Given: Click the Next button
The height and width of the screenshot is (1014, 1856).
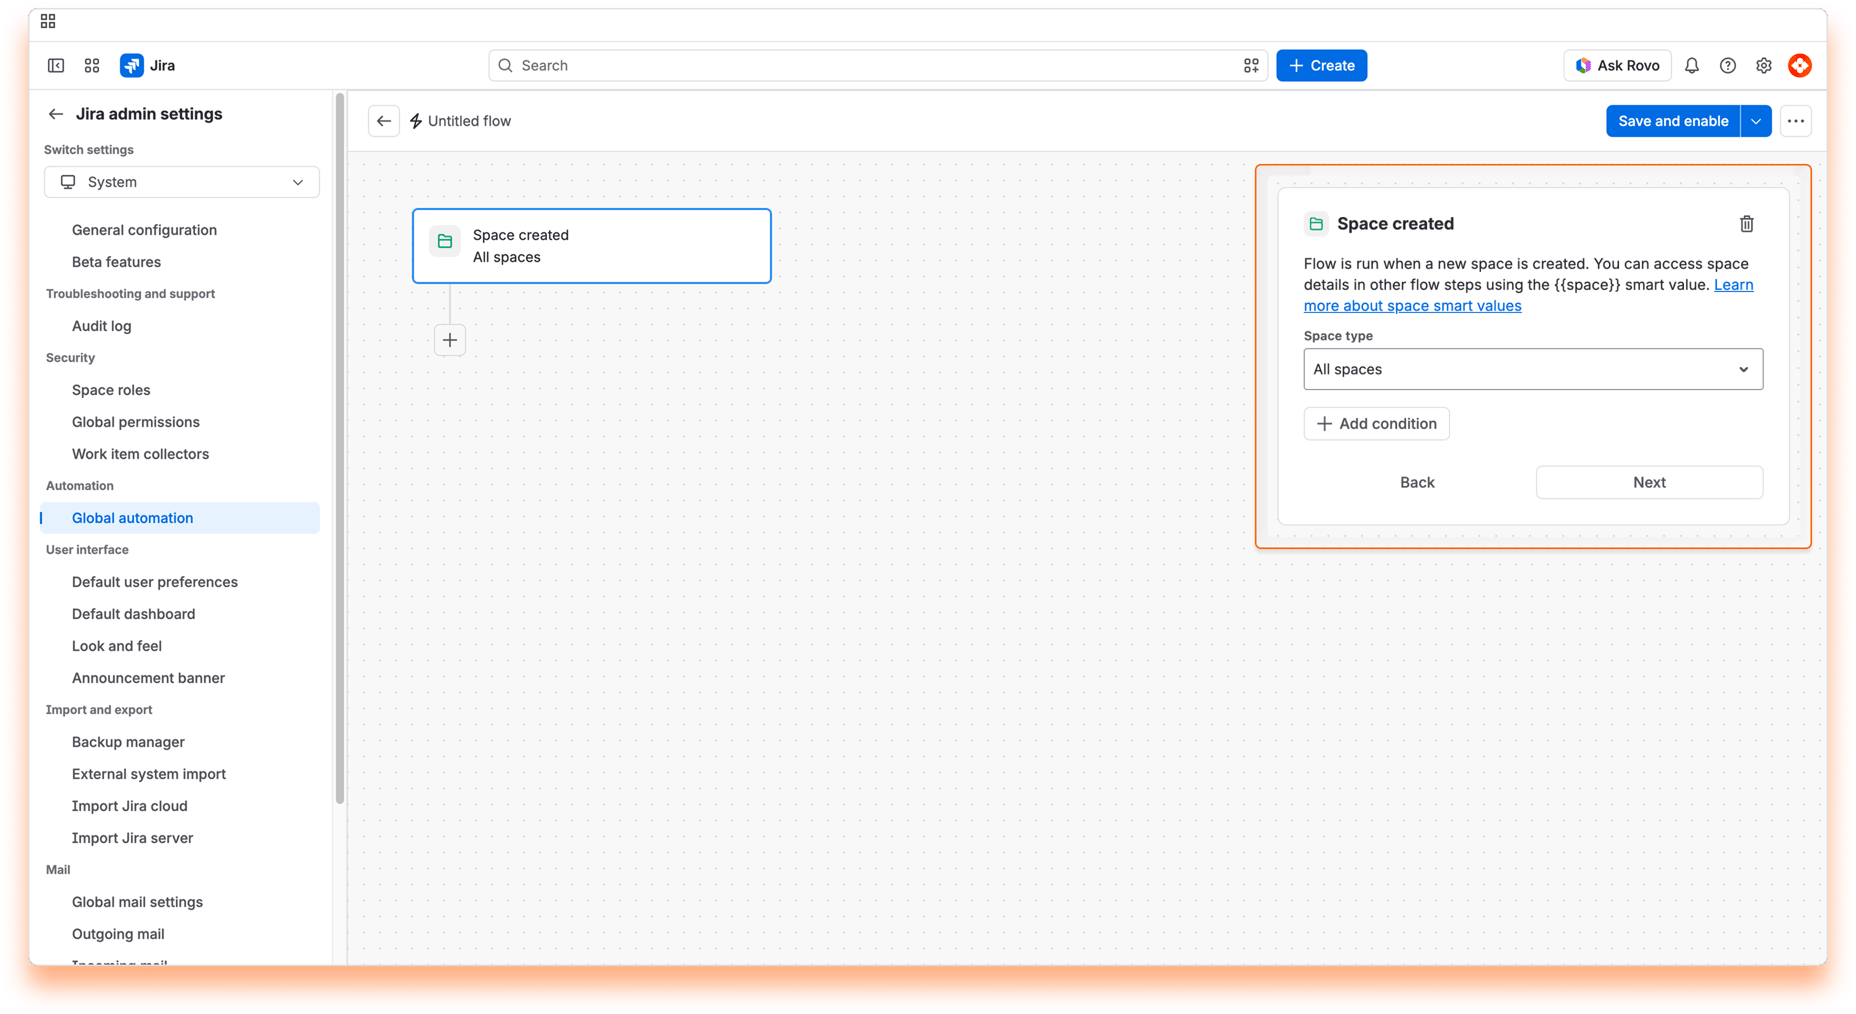Looking at the screenshot, I should click(x=1649, y=482).
